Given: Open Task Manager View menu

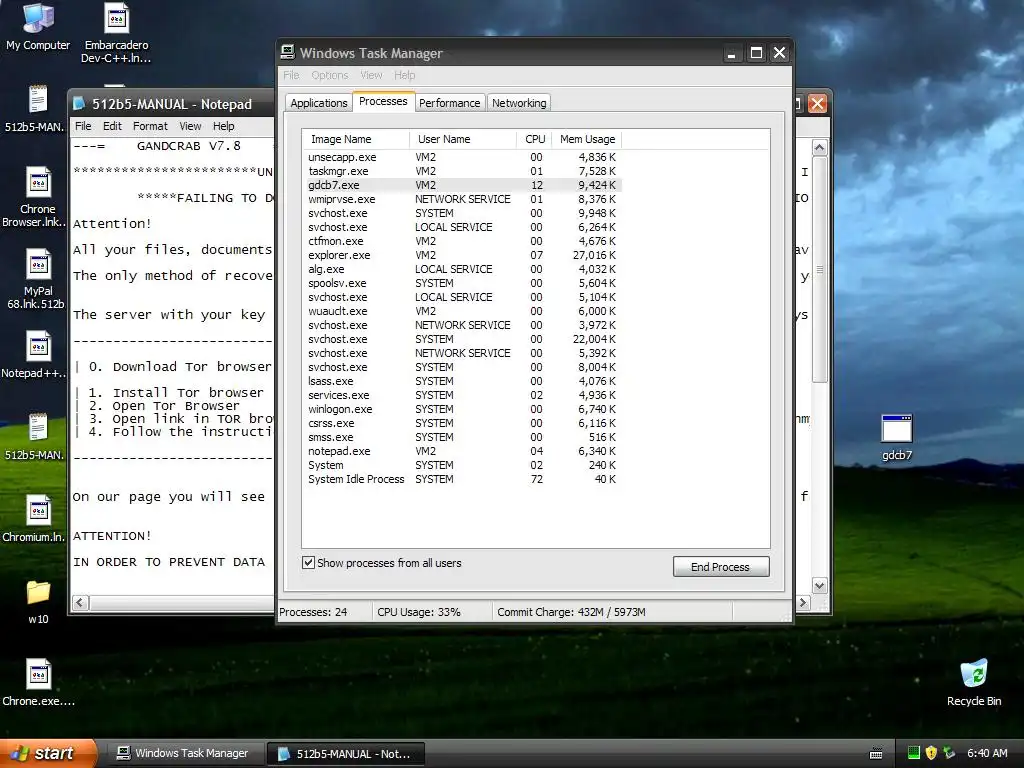Looking at the screenshot, I should [372, 75].
